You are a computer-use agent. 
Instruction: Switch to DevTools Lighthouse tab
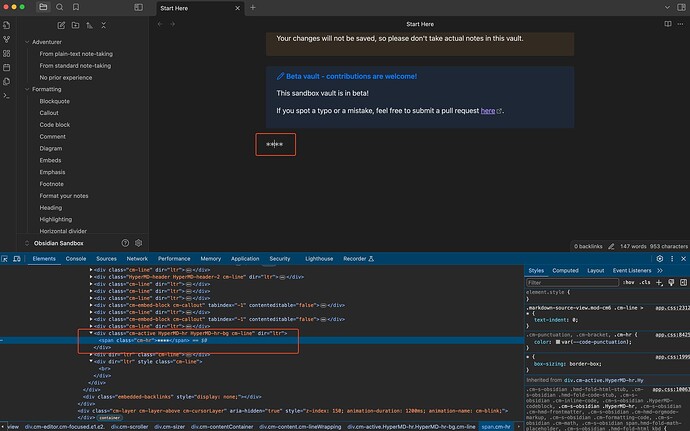319,259
